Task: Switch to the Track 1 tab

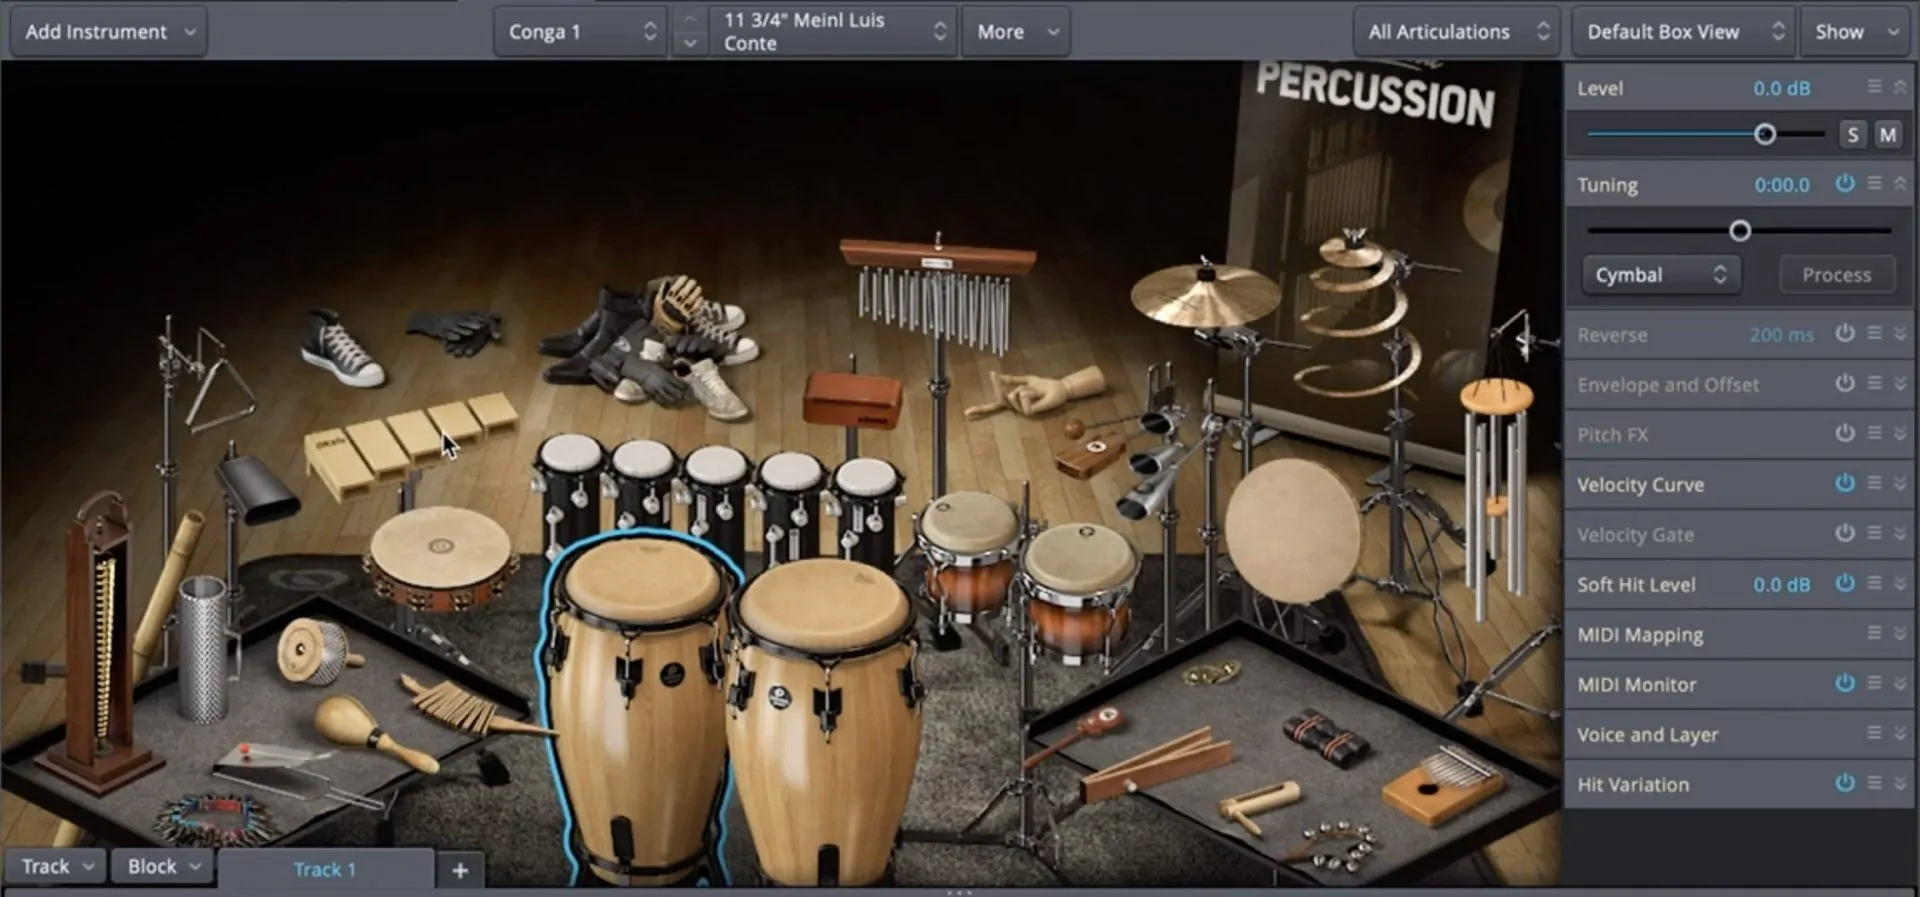Action: [x=325, y=869]
